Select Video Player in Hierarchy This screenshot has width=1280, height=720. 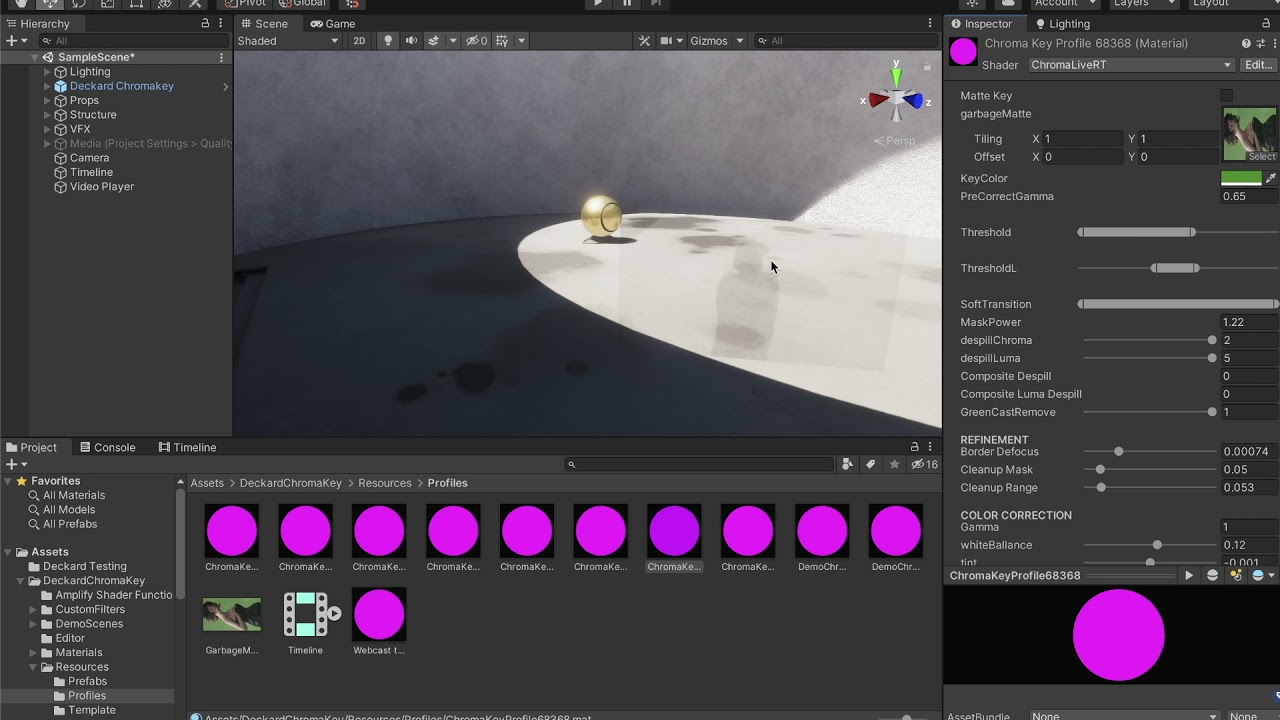pyautogui.click(x=101, y=187)
